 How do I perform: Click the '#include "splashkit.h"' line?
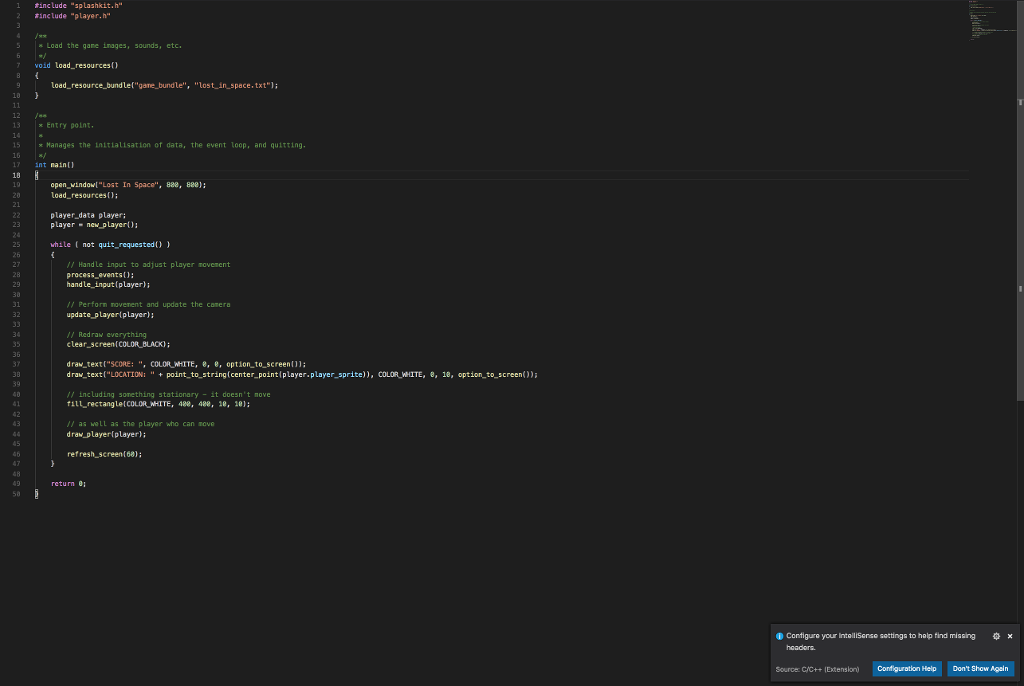point(78,5)
